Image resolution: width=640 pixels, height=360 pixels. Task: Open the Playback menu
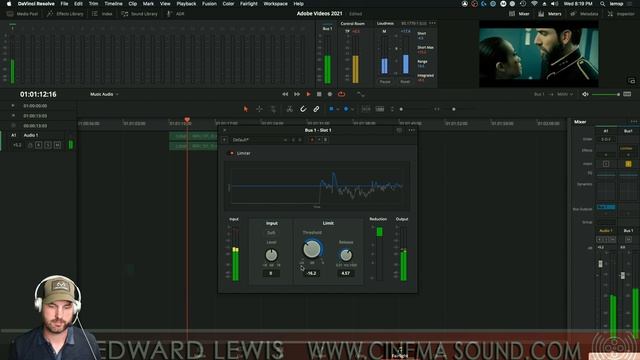pos(186,4)
